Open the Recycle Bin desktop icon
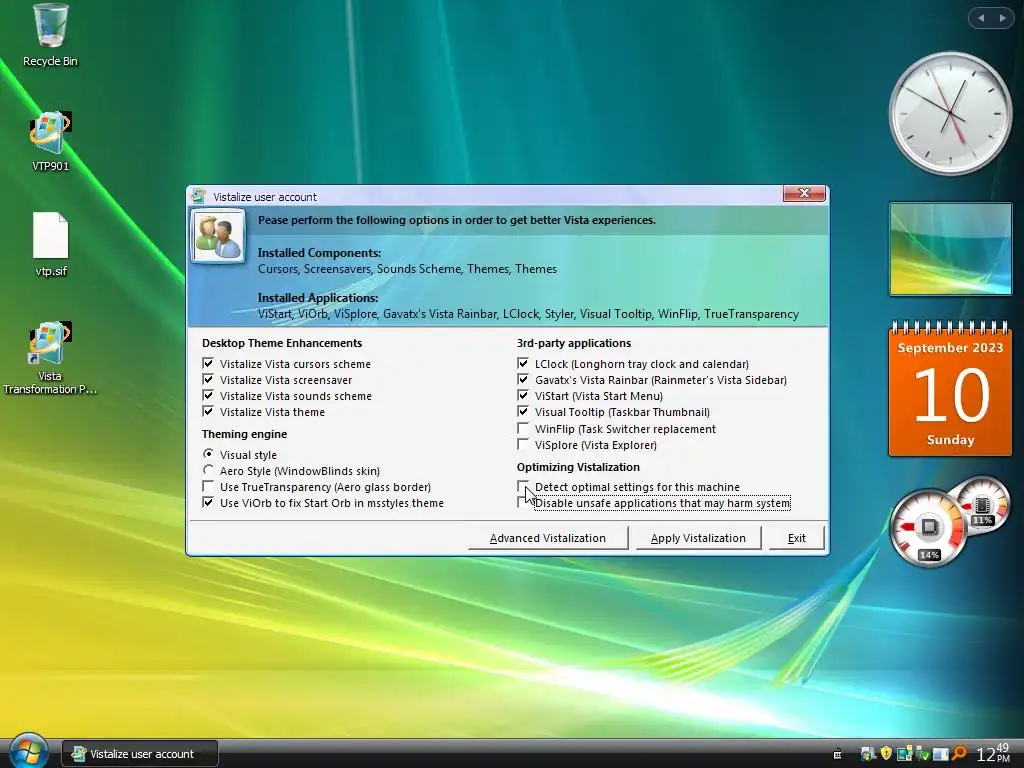Viewport: 1024px width, 768px height. 50,35
